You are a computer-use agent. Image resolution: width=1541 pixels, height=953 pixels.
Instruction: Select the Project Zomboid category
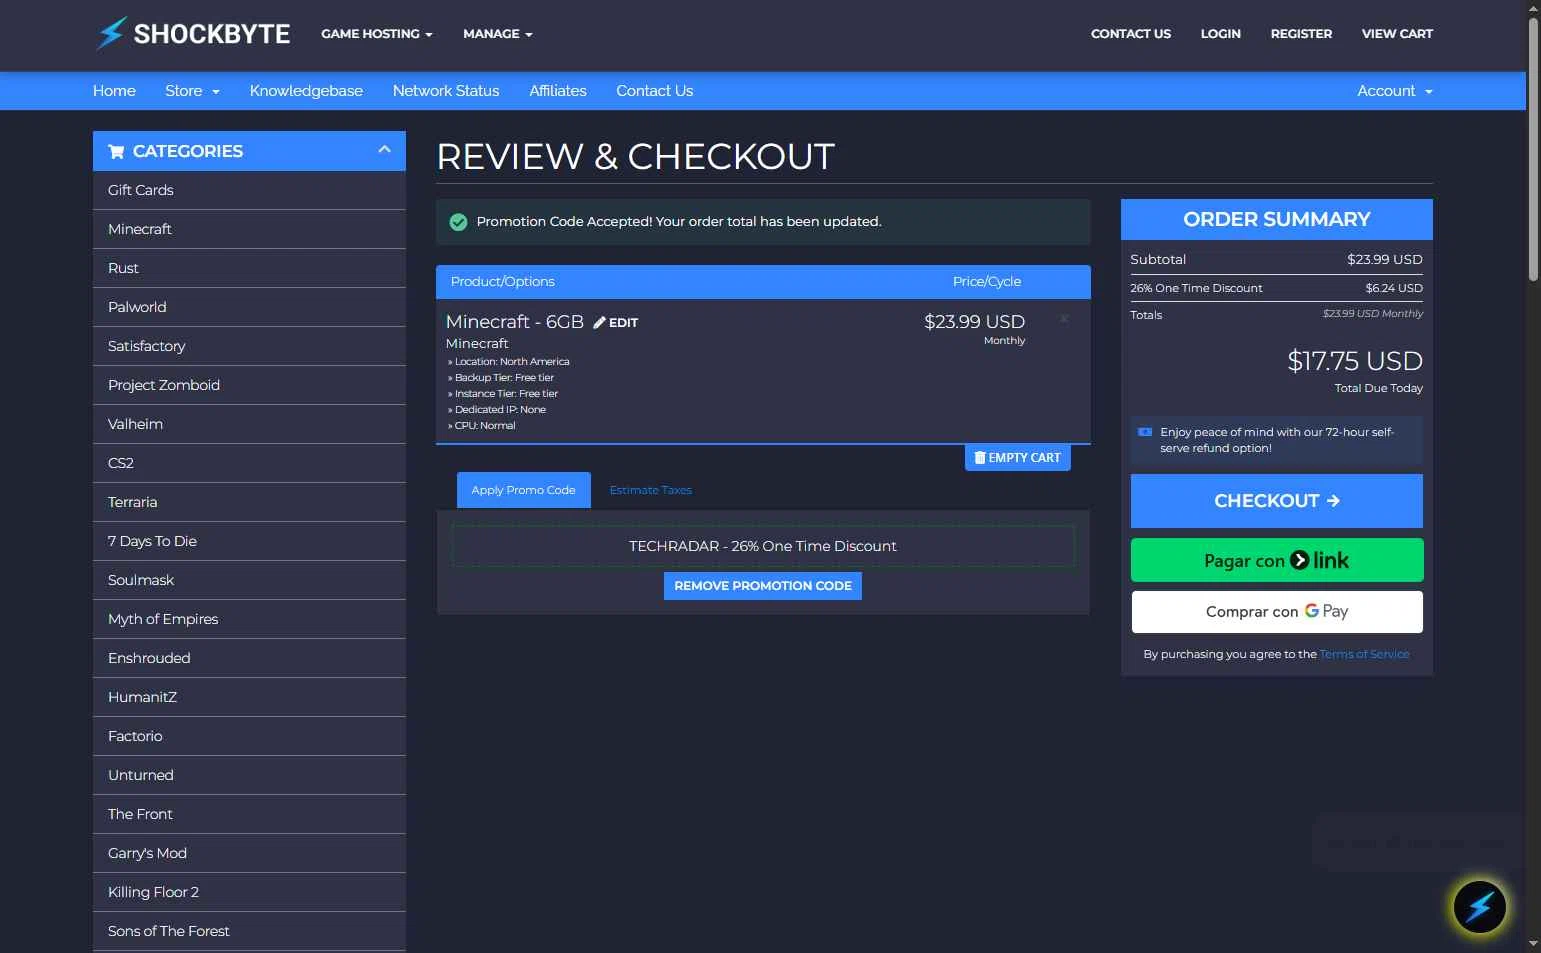tap(249, 385)
